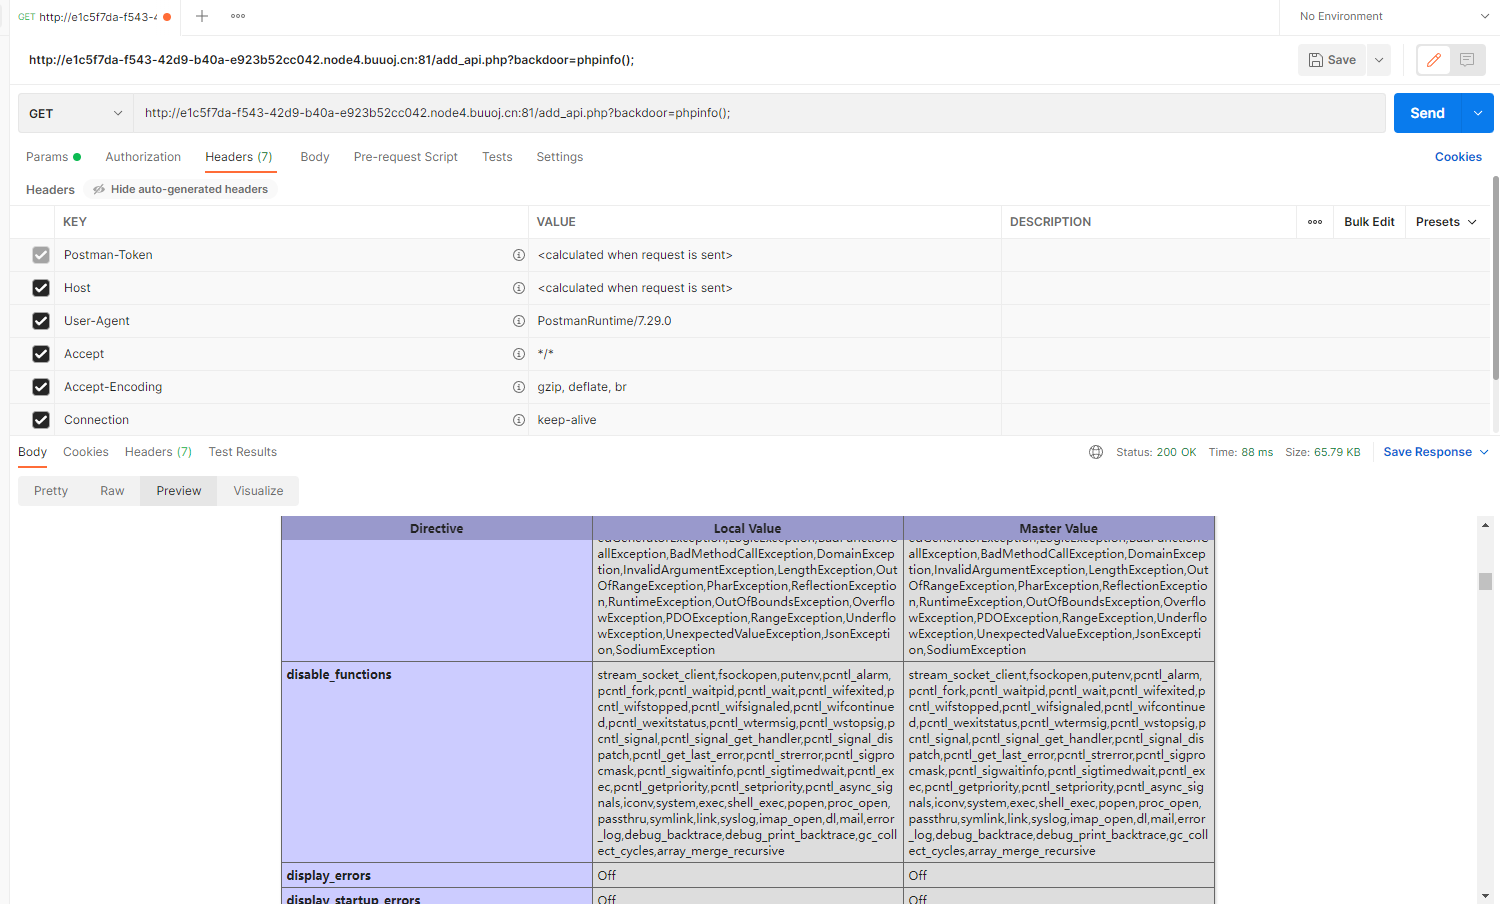Select the Preview response view
This screenshot has width=1500, height=904.
179,491
